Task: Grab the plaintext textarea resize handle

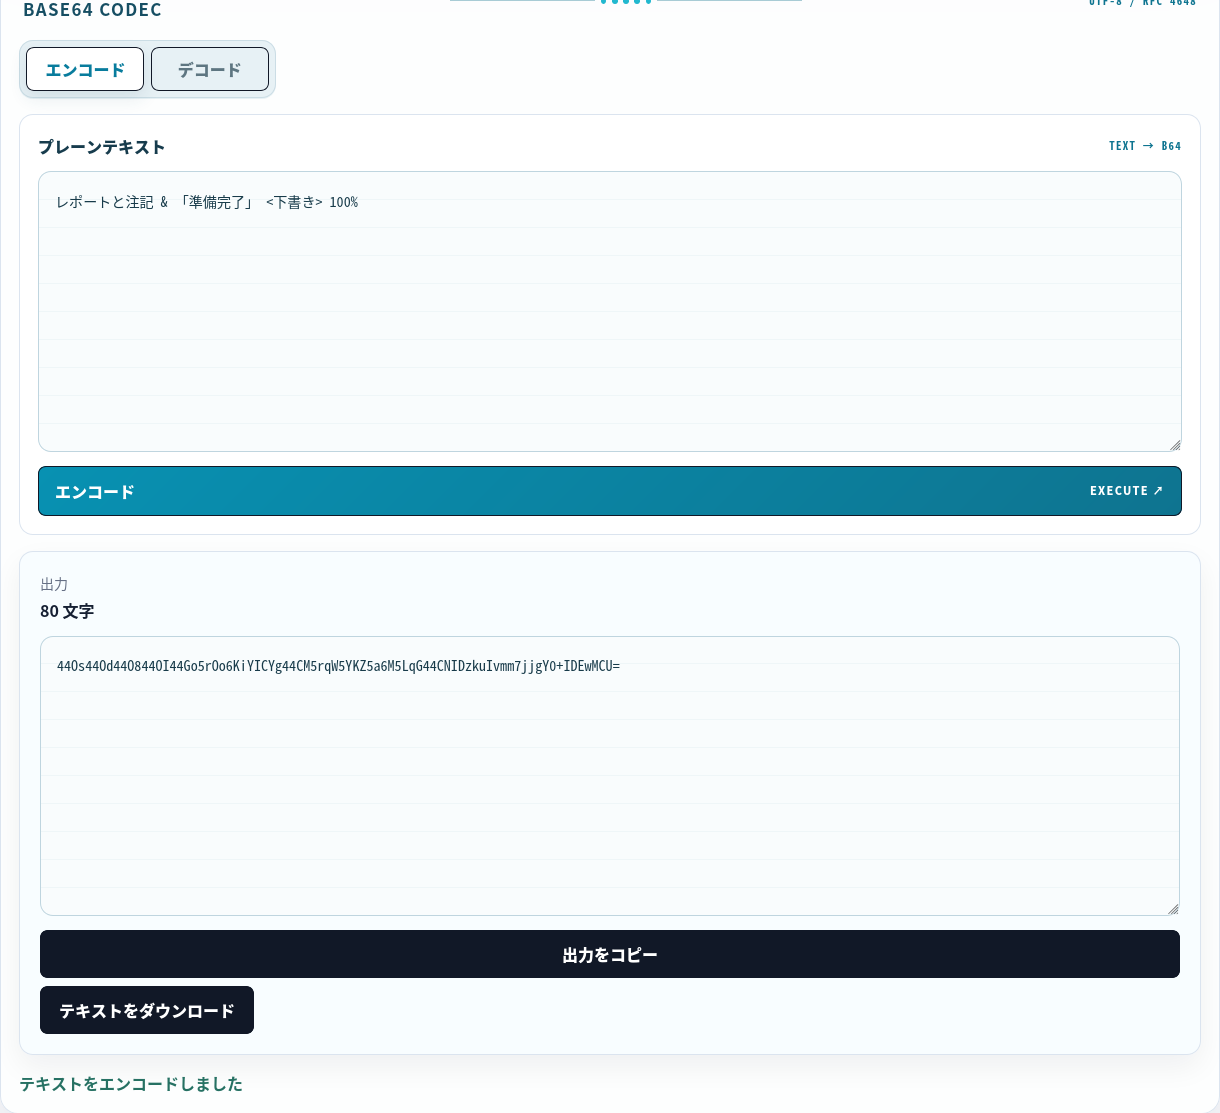Action: point(1175,445)
